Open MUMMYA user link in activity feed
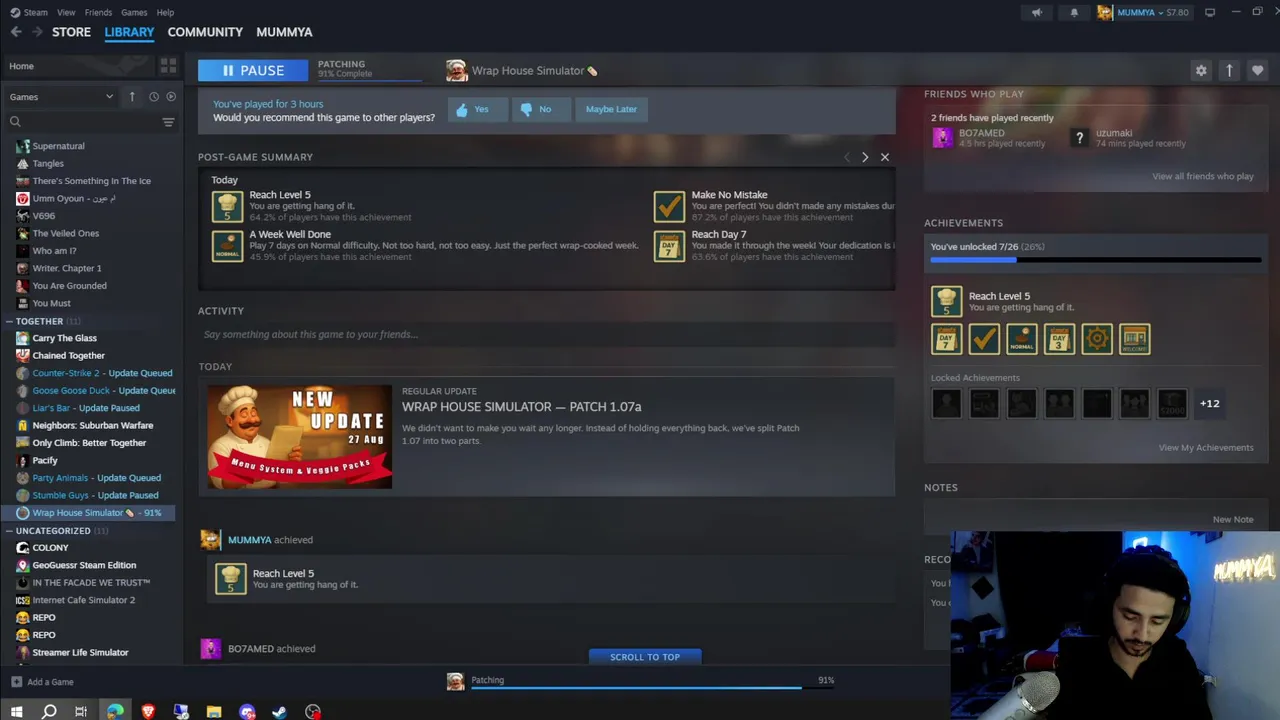This screenshot has height=720, width=1280. pyautogui.click(x=249, y=540)
